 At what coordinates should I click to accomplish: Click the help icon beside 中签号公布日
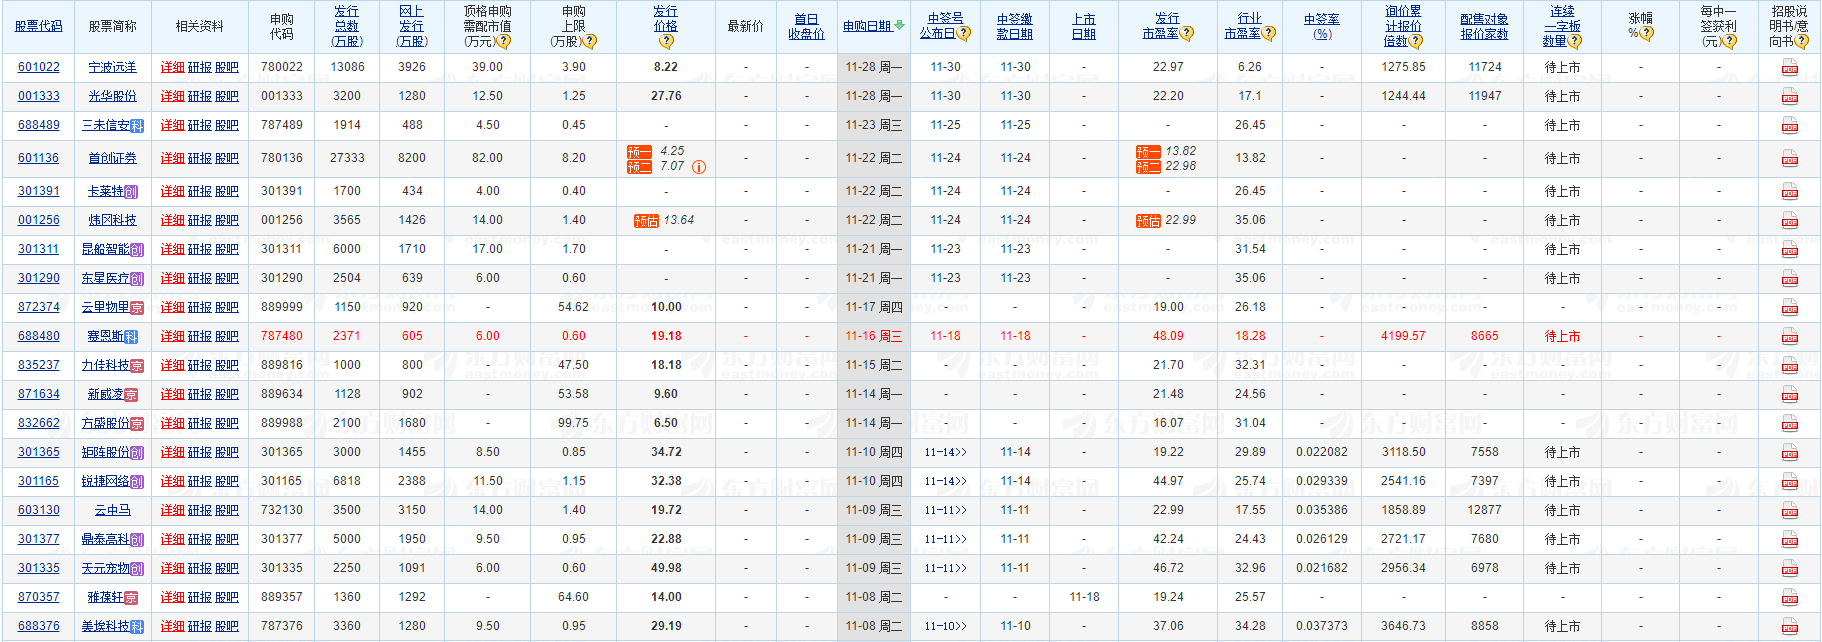[x=963, y=33]
